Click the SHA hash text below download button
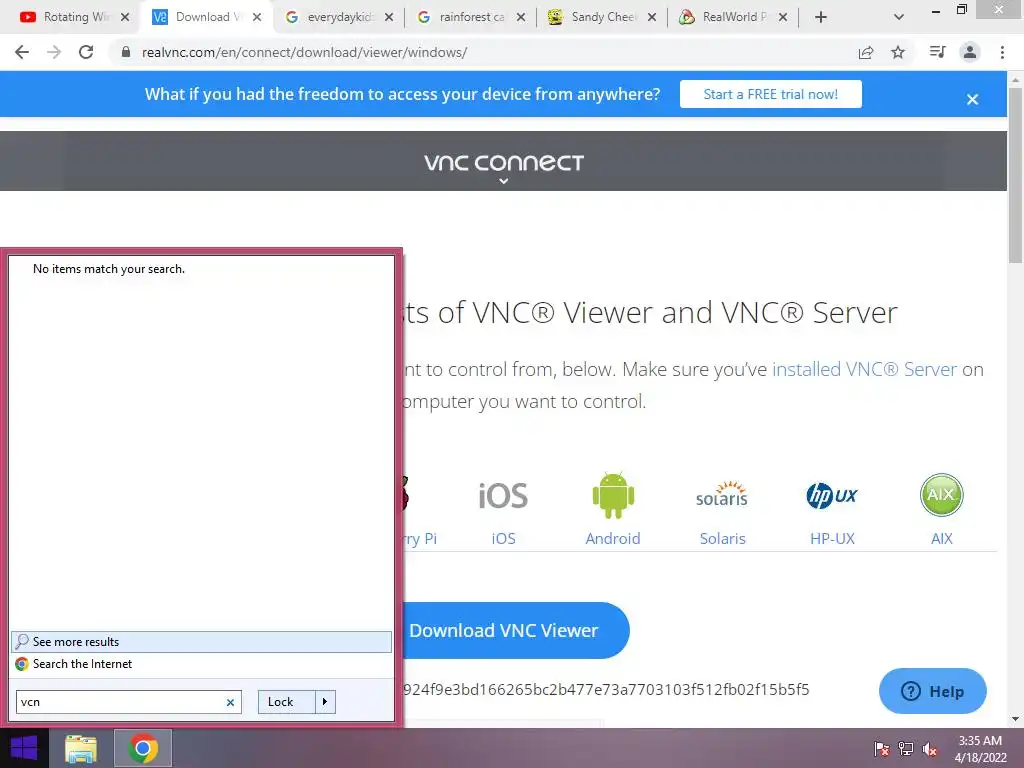 (x=605, y=690)
